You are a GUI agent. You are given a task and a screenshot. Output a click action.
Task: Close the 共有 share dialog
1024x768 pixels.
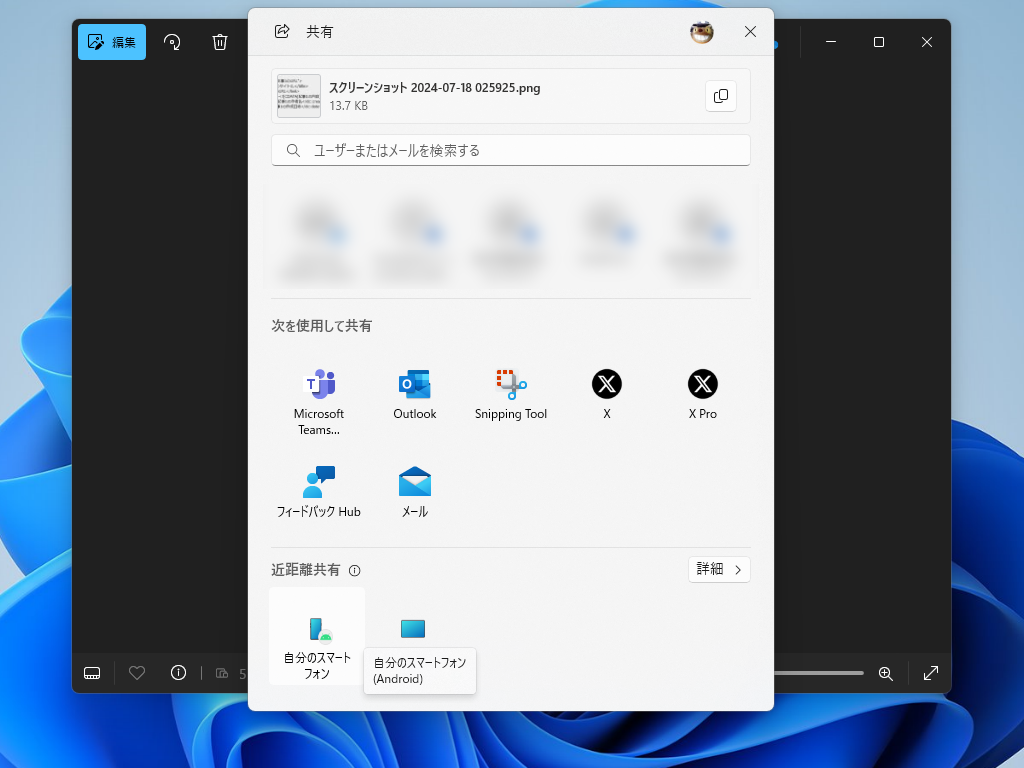point(750,31)
